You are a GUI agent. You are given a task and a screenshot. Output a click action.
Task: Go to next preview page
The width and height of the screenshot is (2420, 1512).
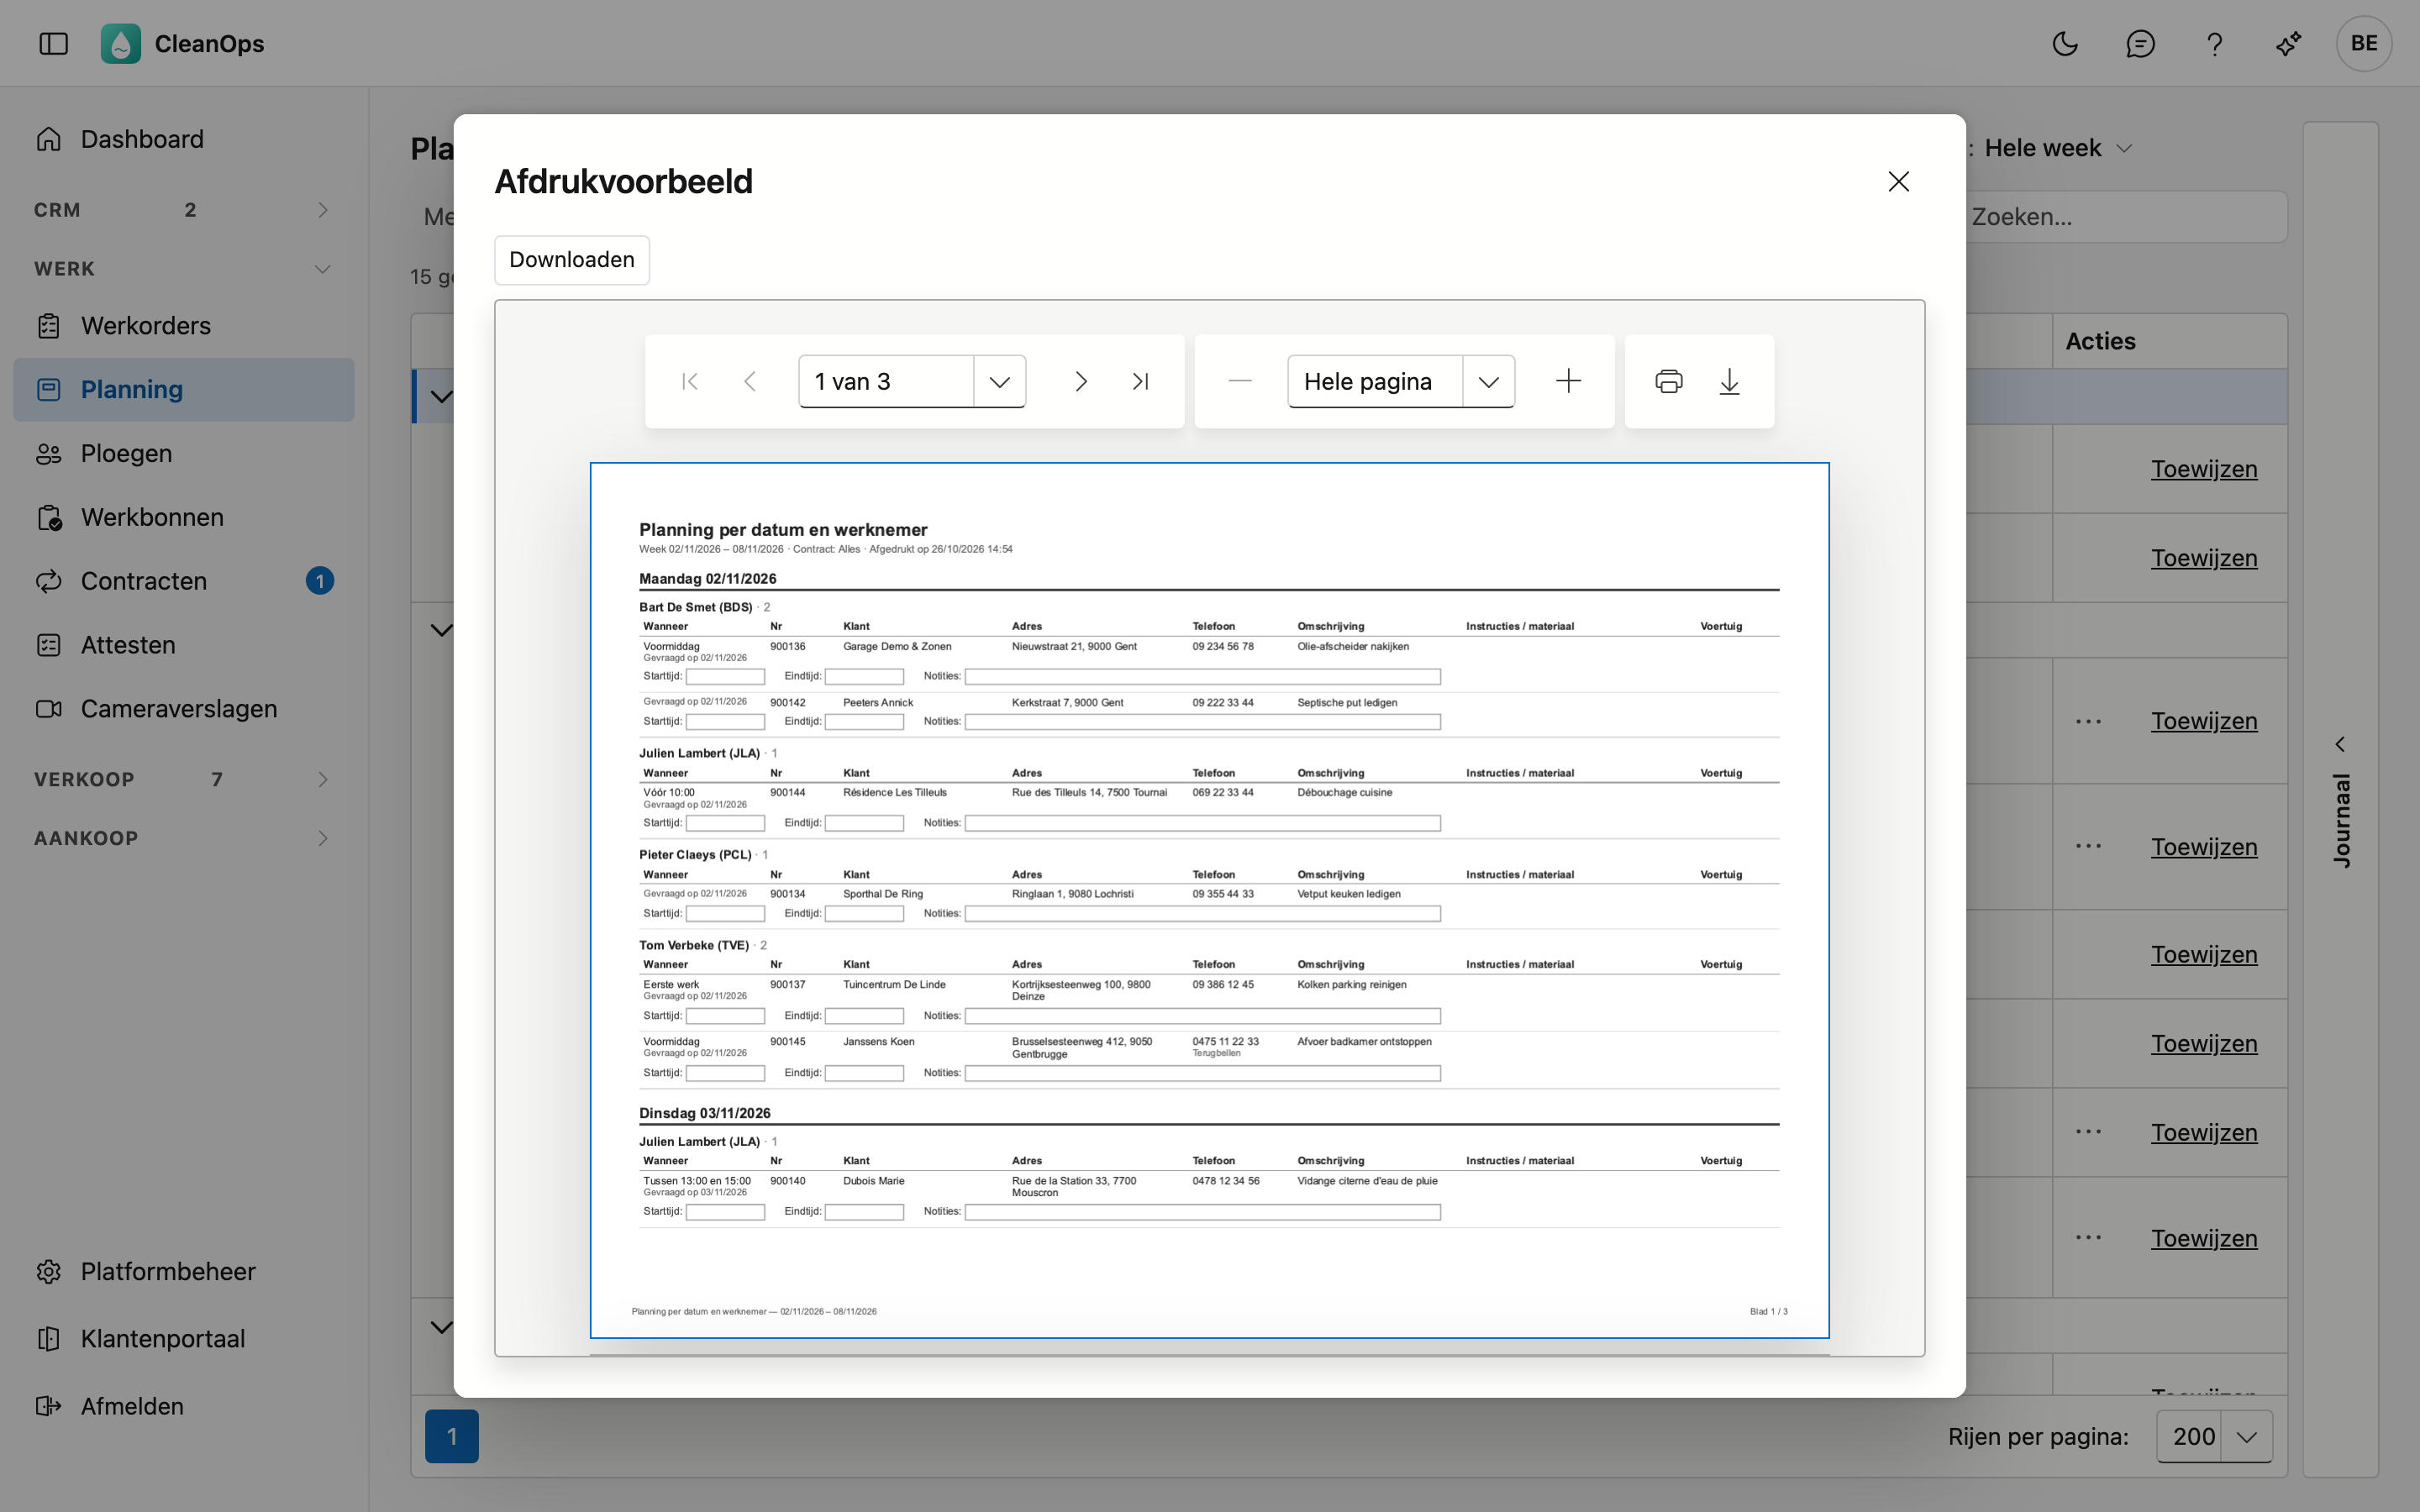1080,381
